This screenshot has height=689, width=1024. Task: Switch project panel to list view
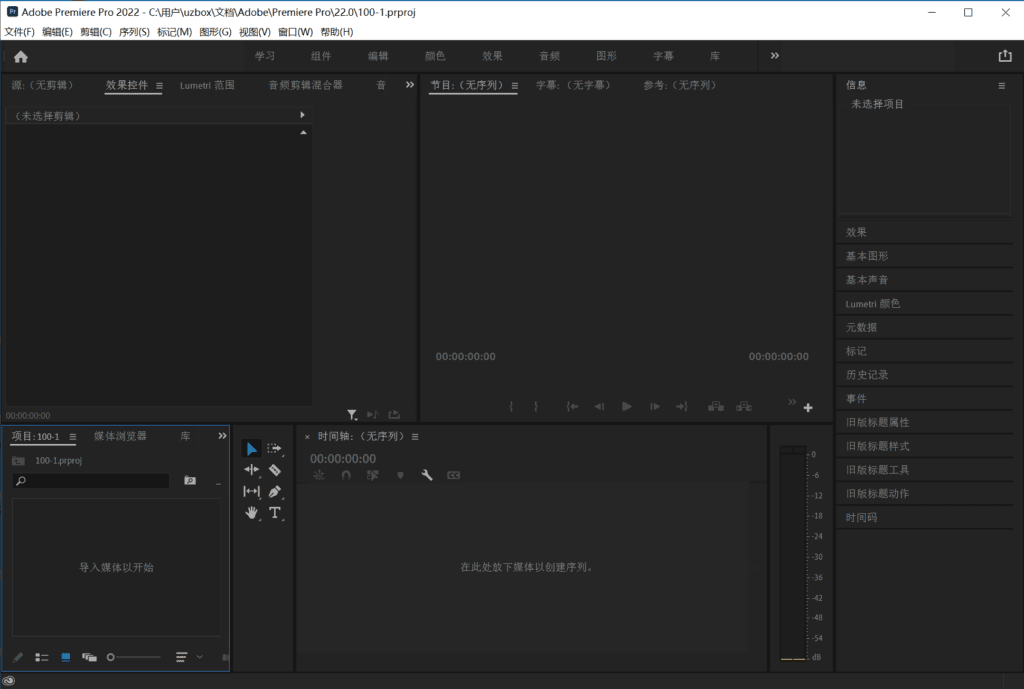tap(42, 657)
